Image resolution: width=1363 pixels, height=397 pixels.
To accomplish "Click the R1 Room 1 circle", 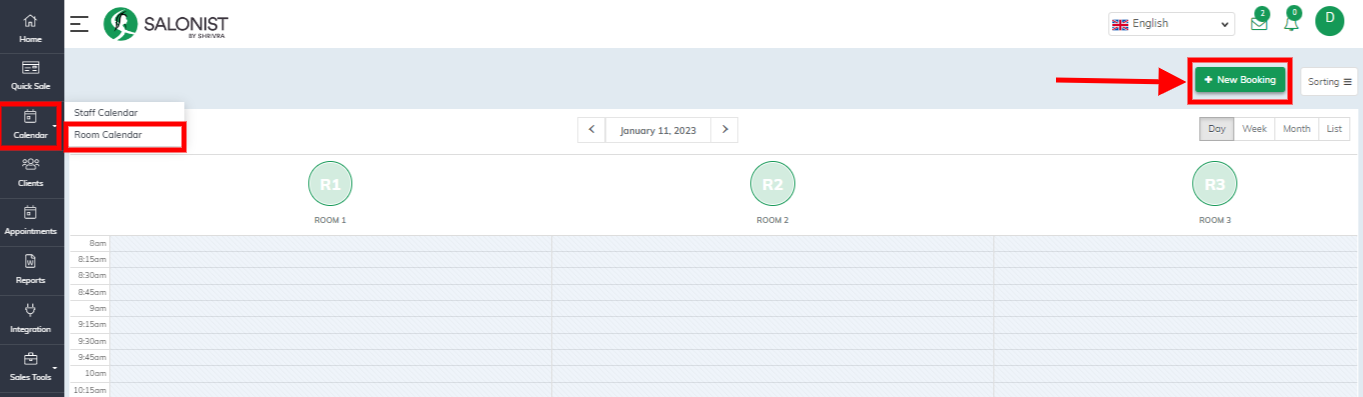I will click(x=330, y=184).
